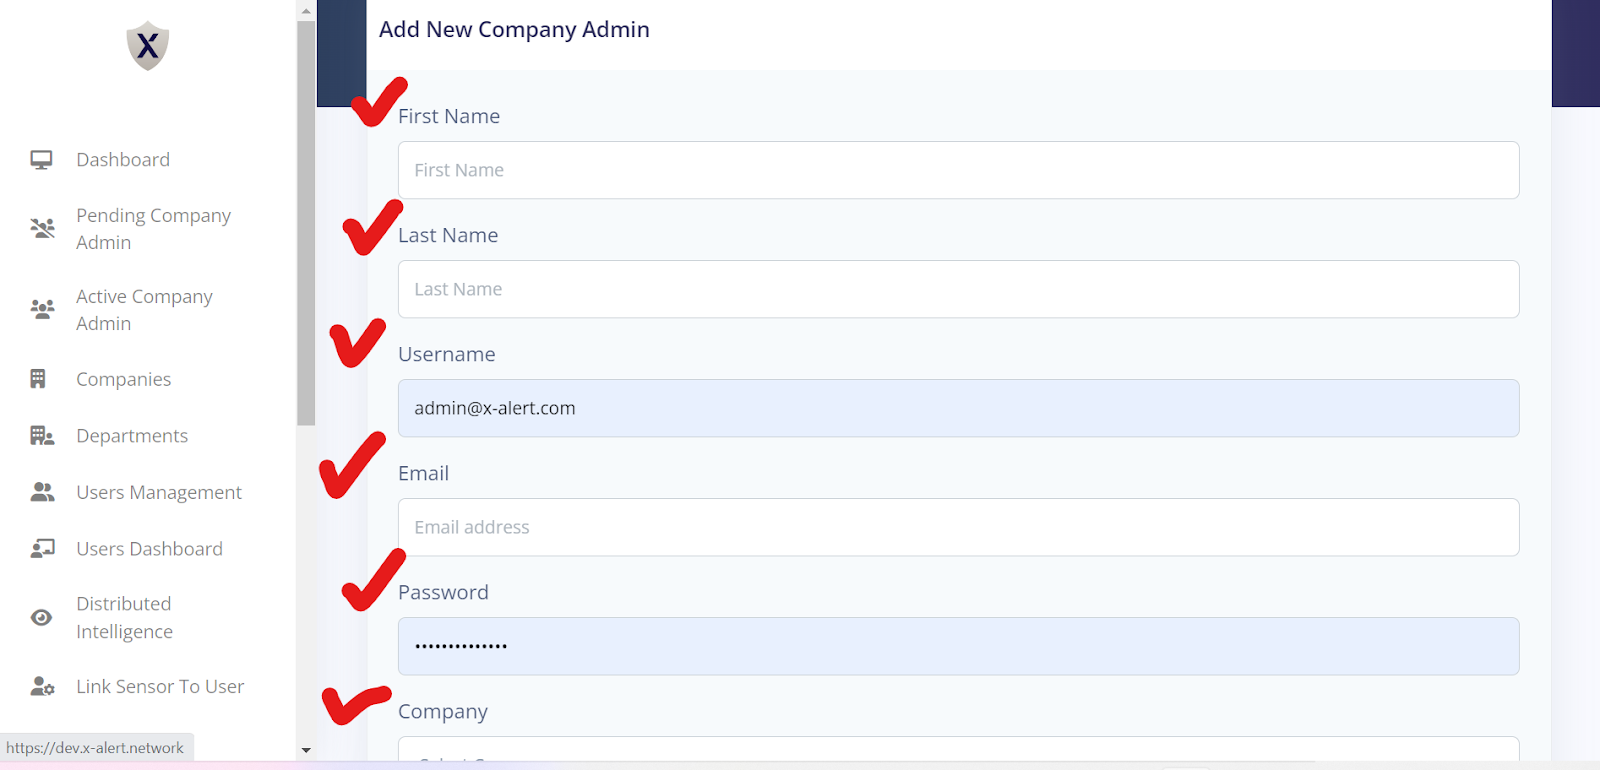This screenshot has height=770, width=1600.
Task: Click the Companies building icon
Action: [x=38, y=379]
